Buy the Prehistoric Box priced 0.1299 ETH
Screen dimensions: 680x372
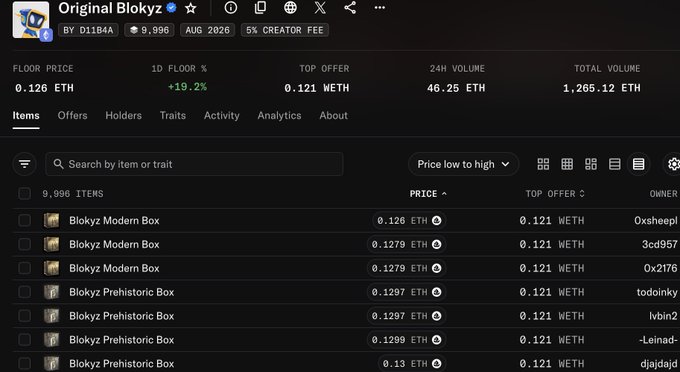point(406,339)
